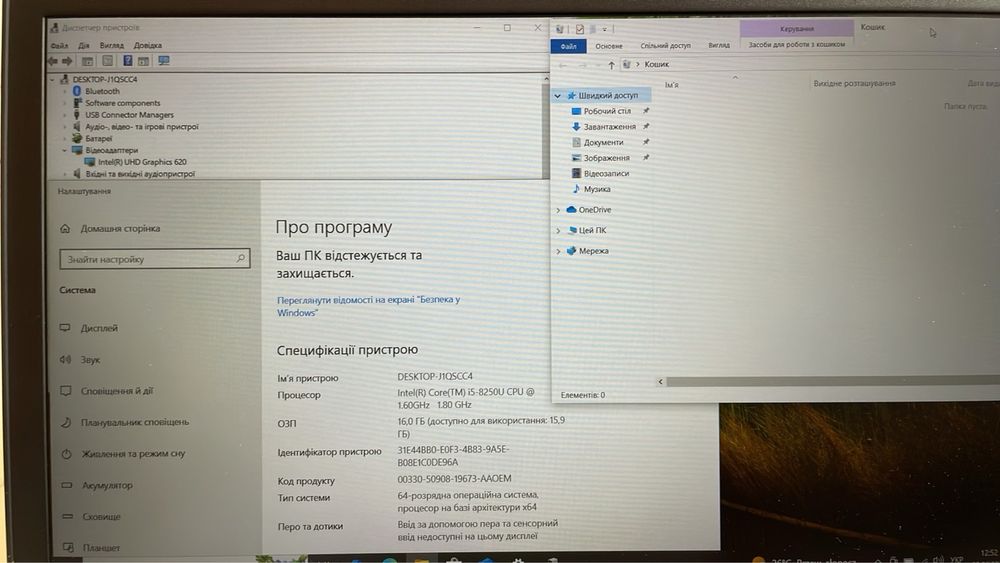Click Properties icon left of Device Manager Help icon
Image resolution: width=1000 pixels, height=563 pixels.
coord(108,61)
